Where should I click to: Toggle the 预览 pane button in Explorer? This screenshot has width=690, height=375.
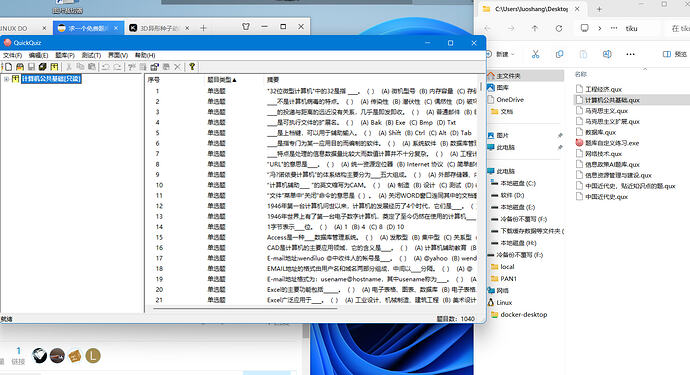[674, 54]
